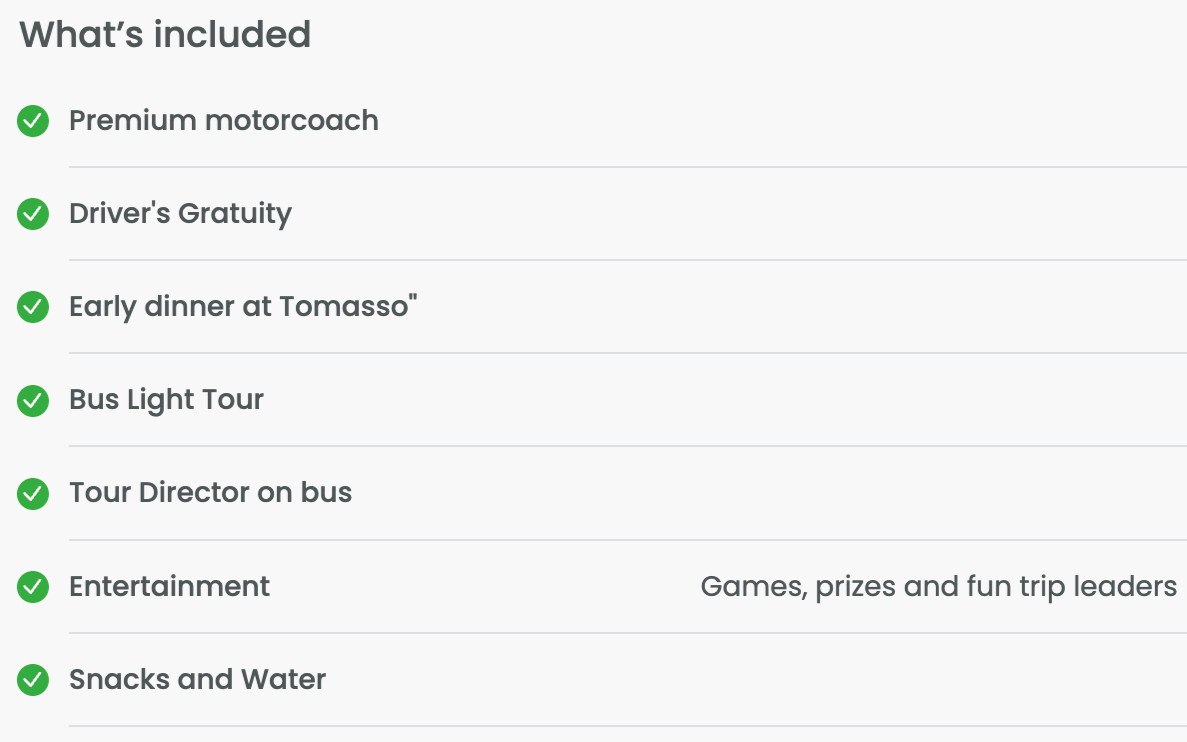
Task: Select the "Snacks and Water" text
Action: pos(197,680)
